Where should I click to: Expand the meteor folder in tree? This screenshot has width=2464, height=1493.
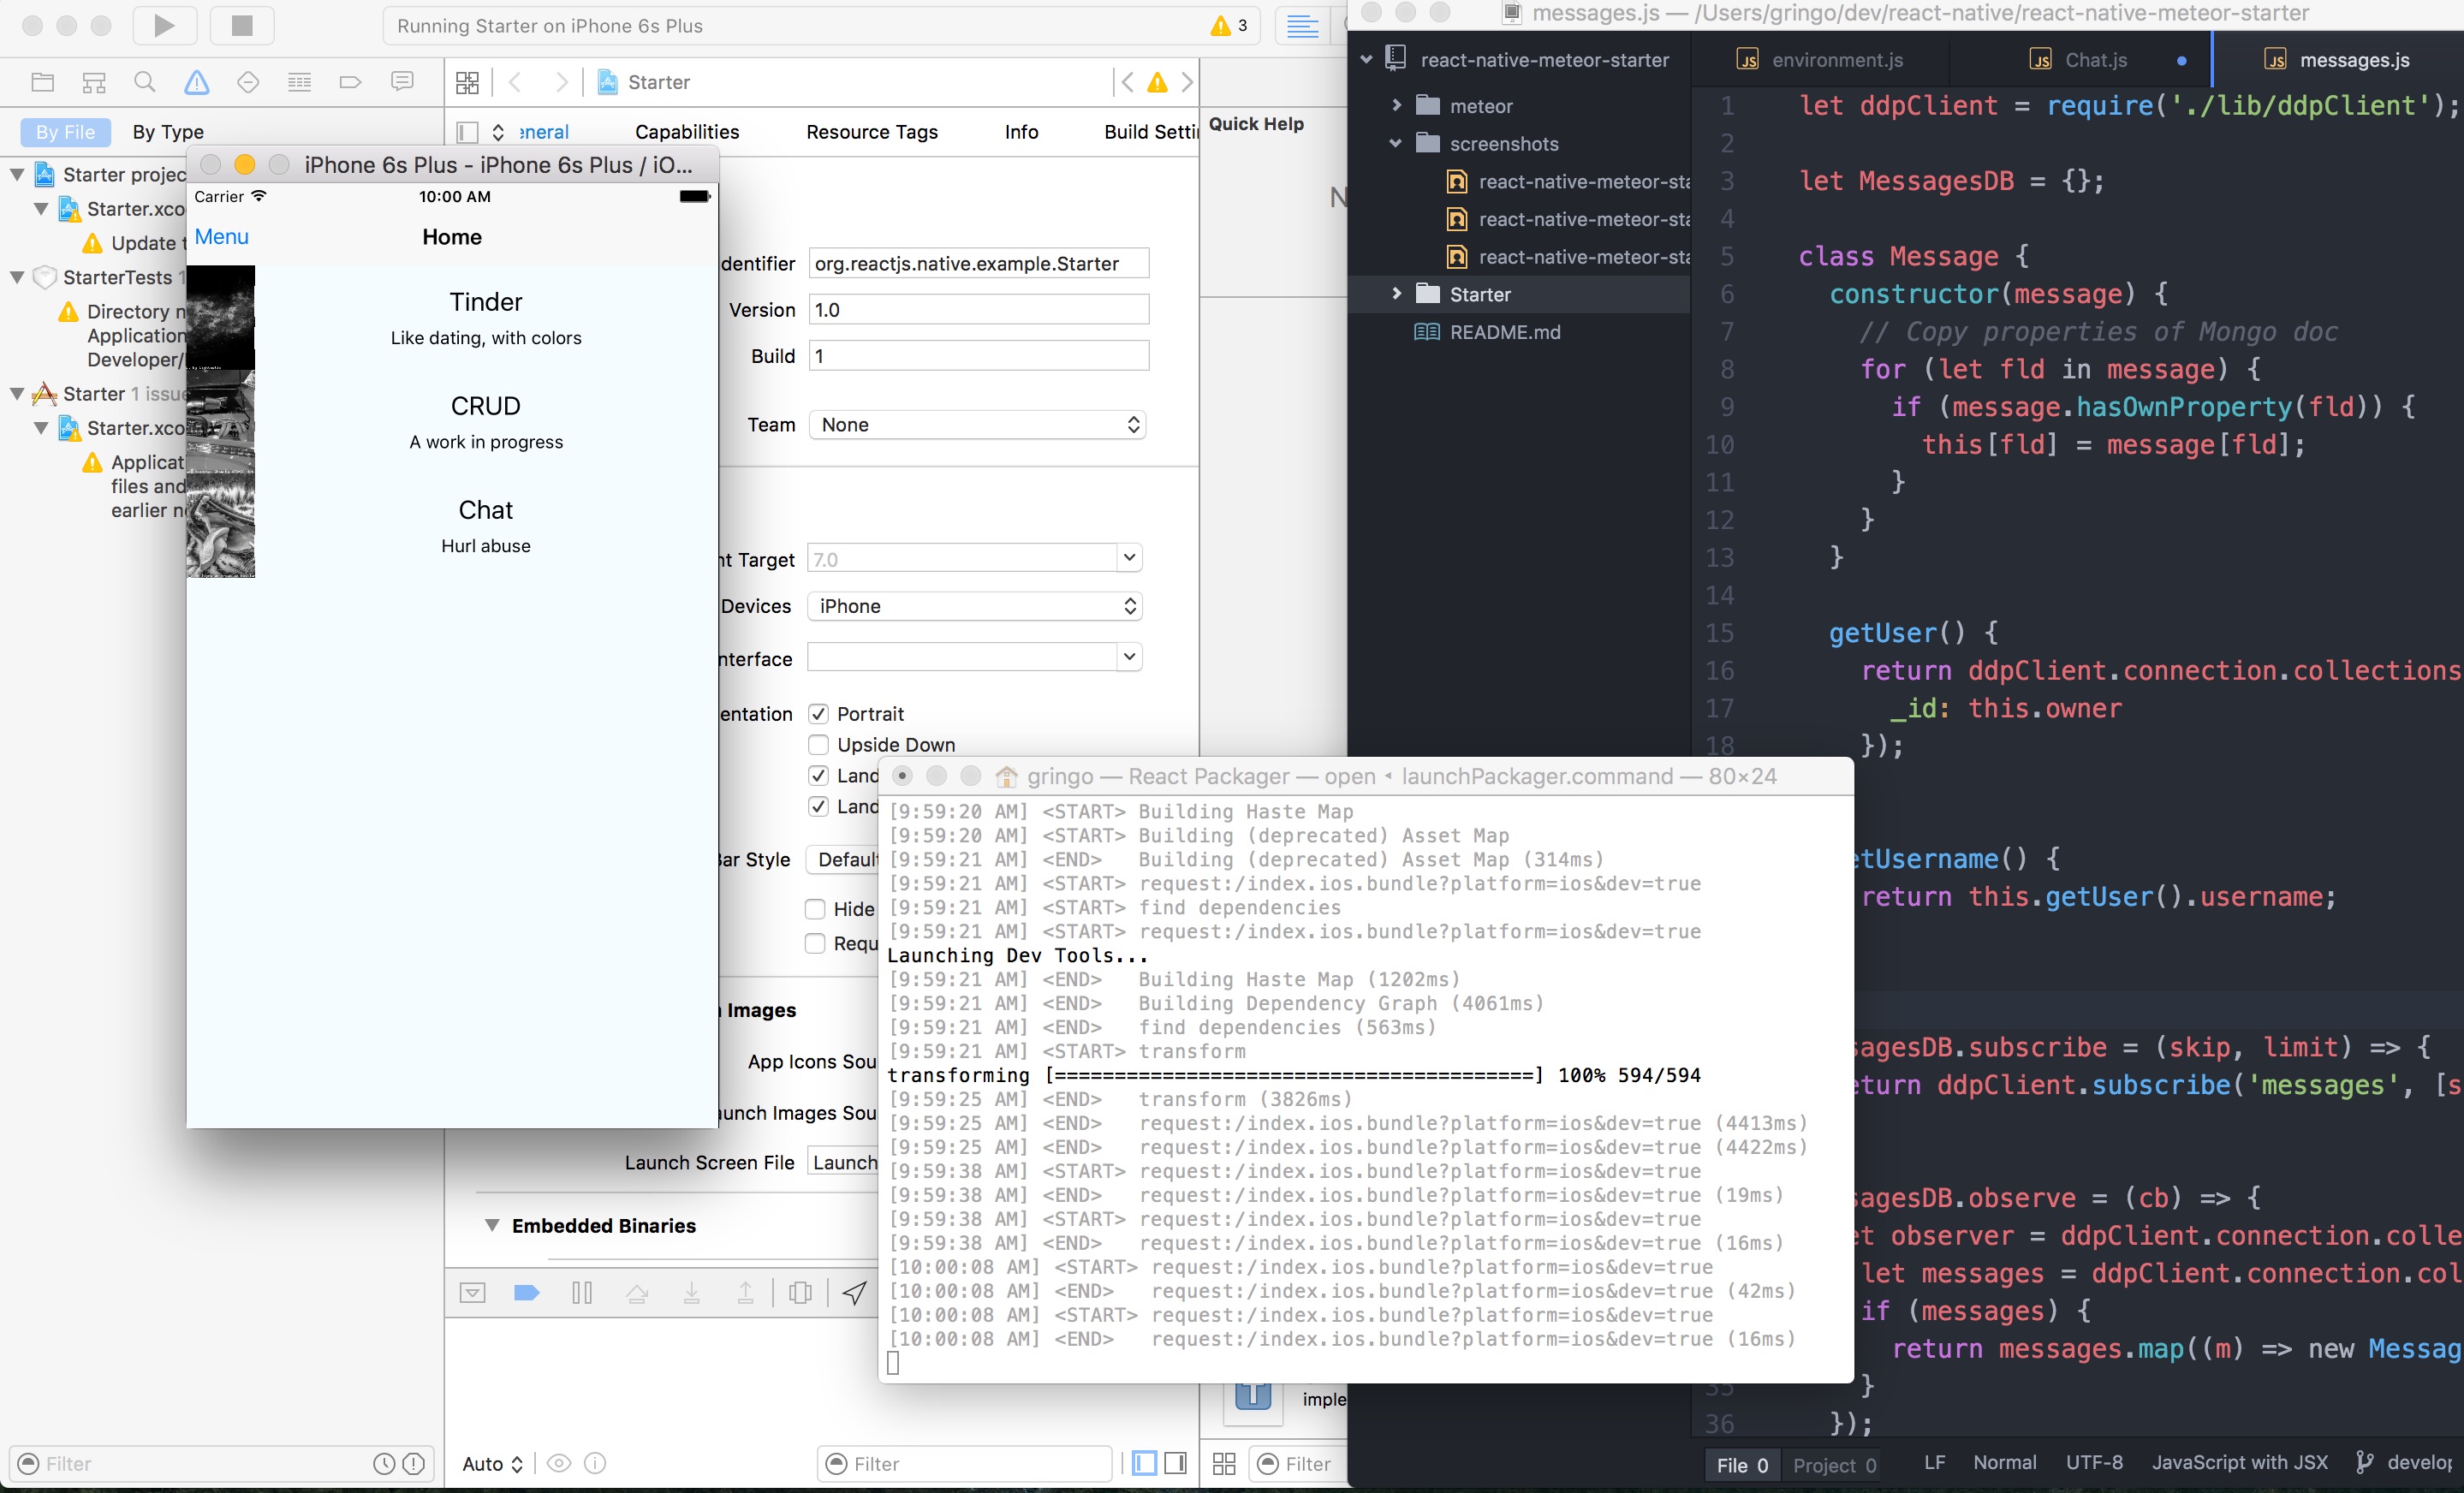(1397, 106)
